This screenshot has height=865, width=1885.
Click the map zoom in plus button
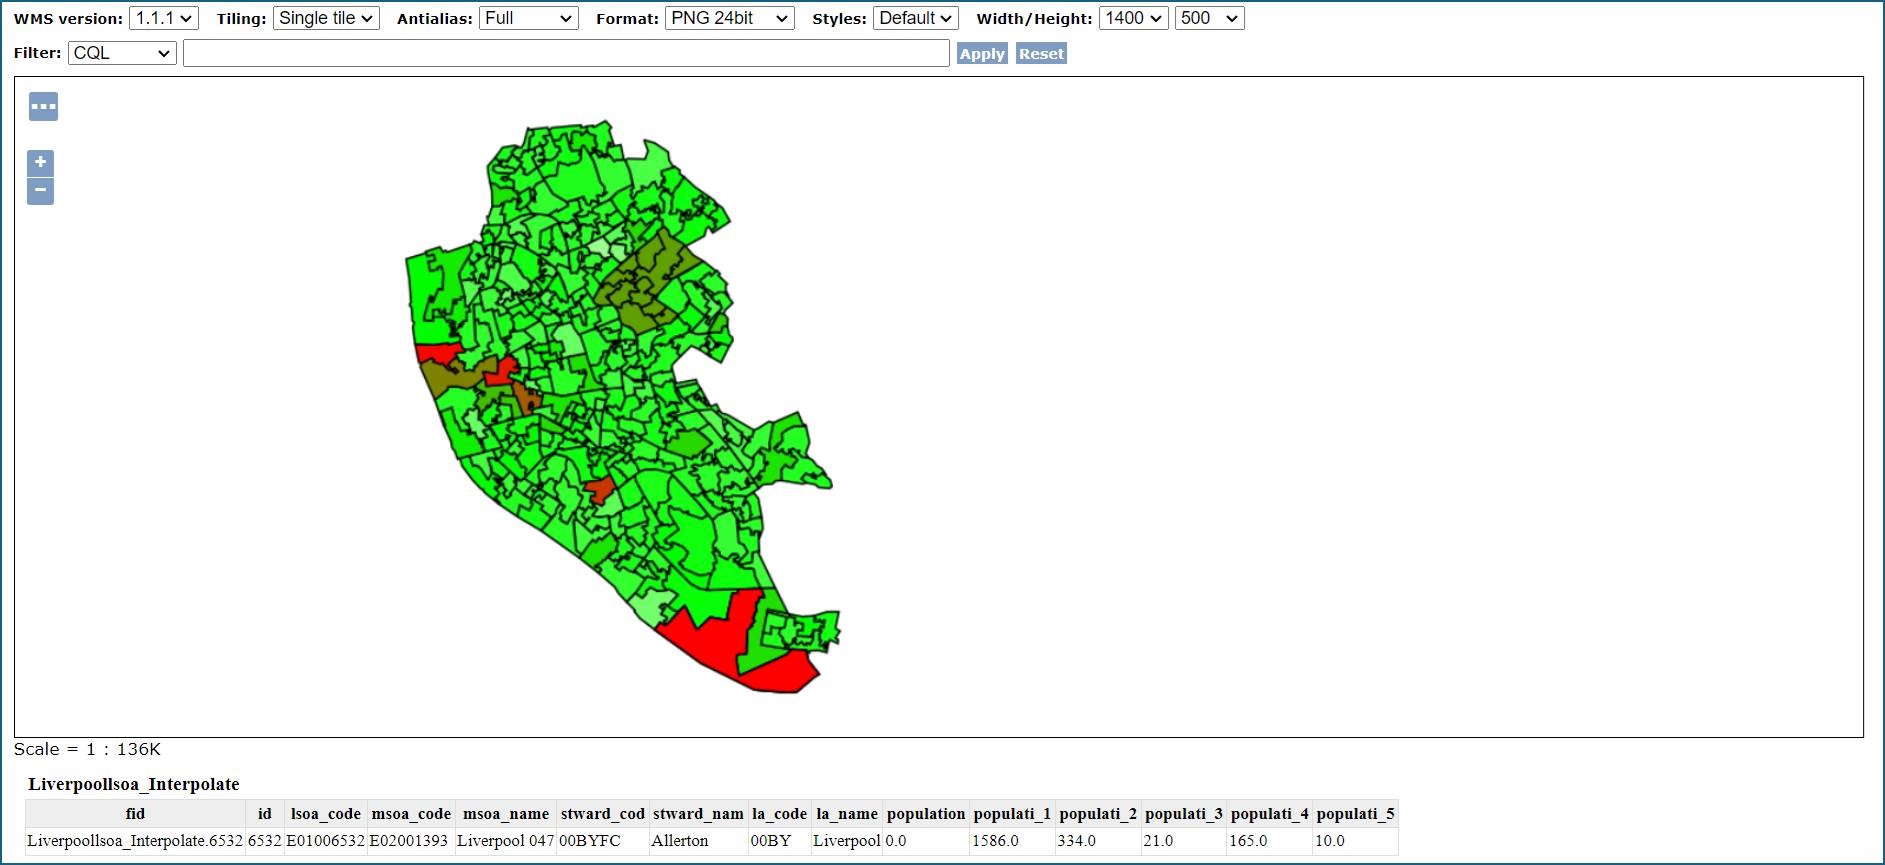point(40,162)
